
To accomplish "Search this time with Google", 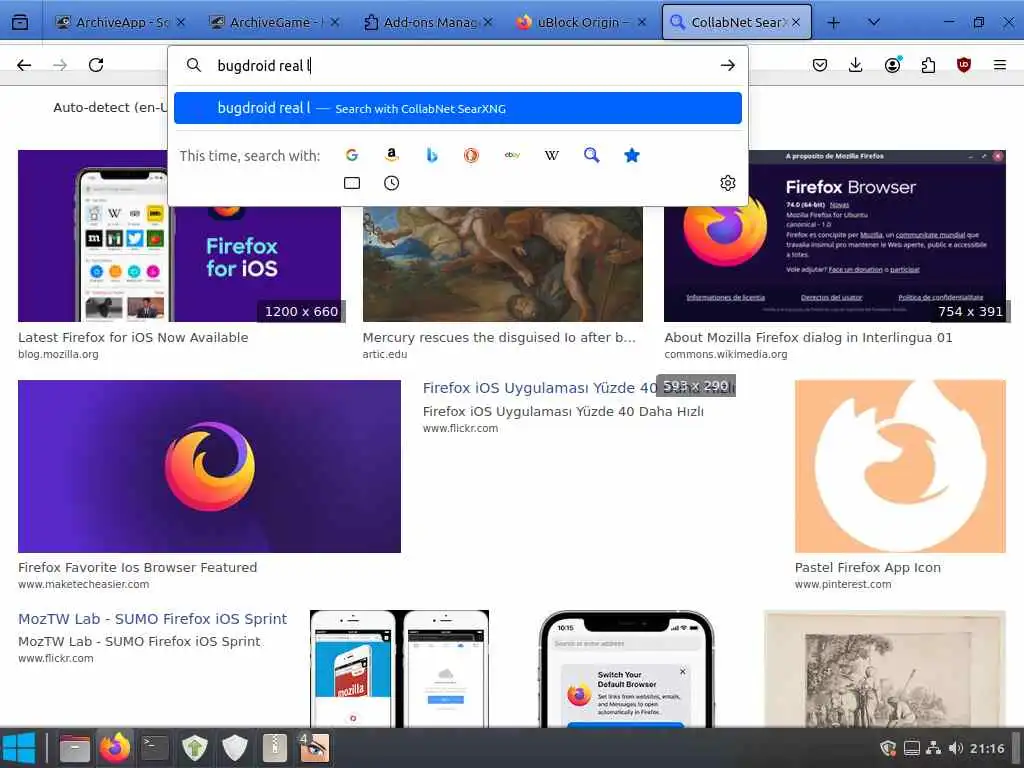I will 352,155.
